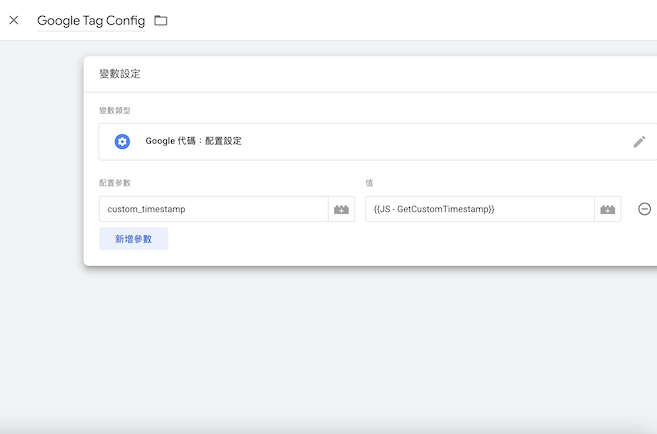Click 新增參數 to add parameter
The width and height of the screenshot is (657, 434).
point(134,239)
